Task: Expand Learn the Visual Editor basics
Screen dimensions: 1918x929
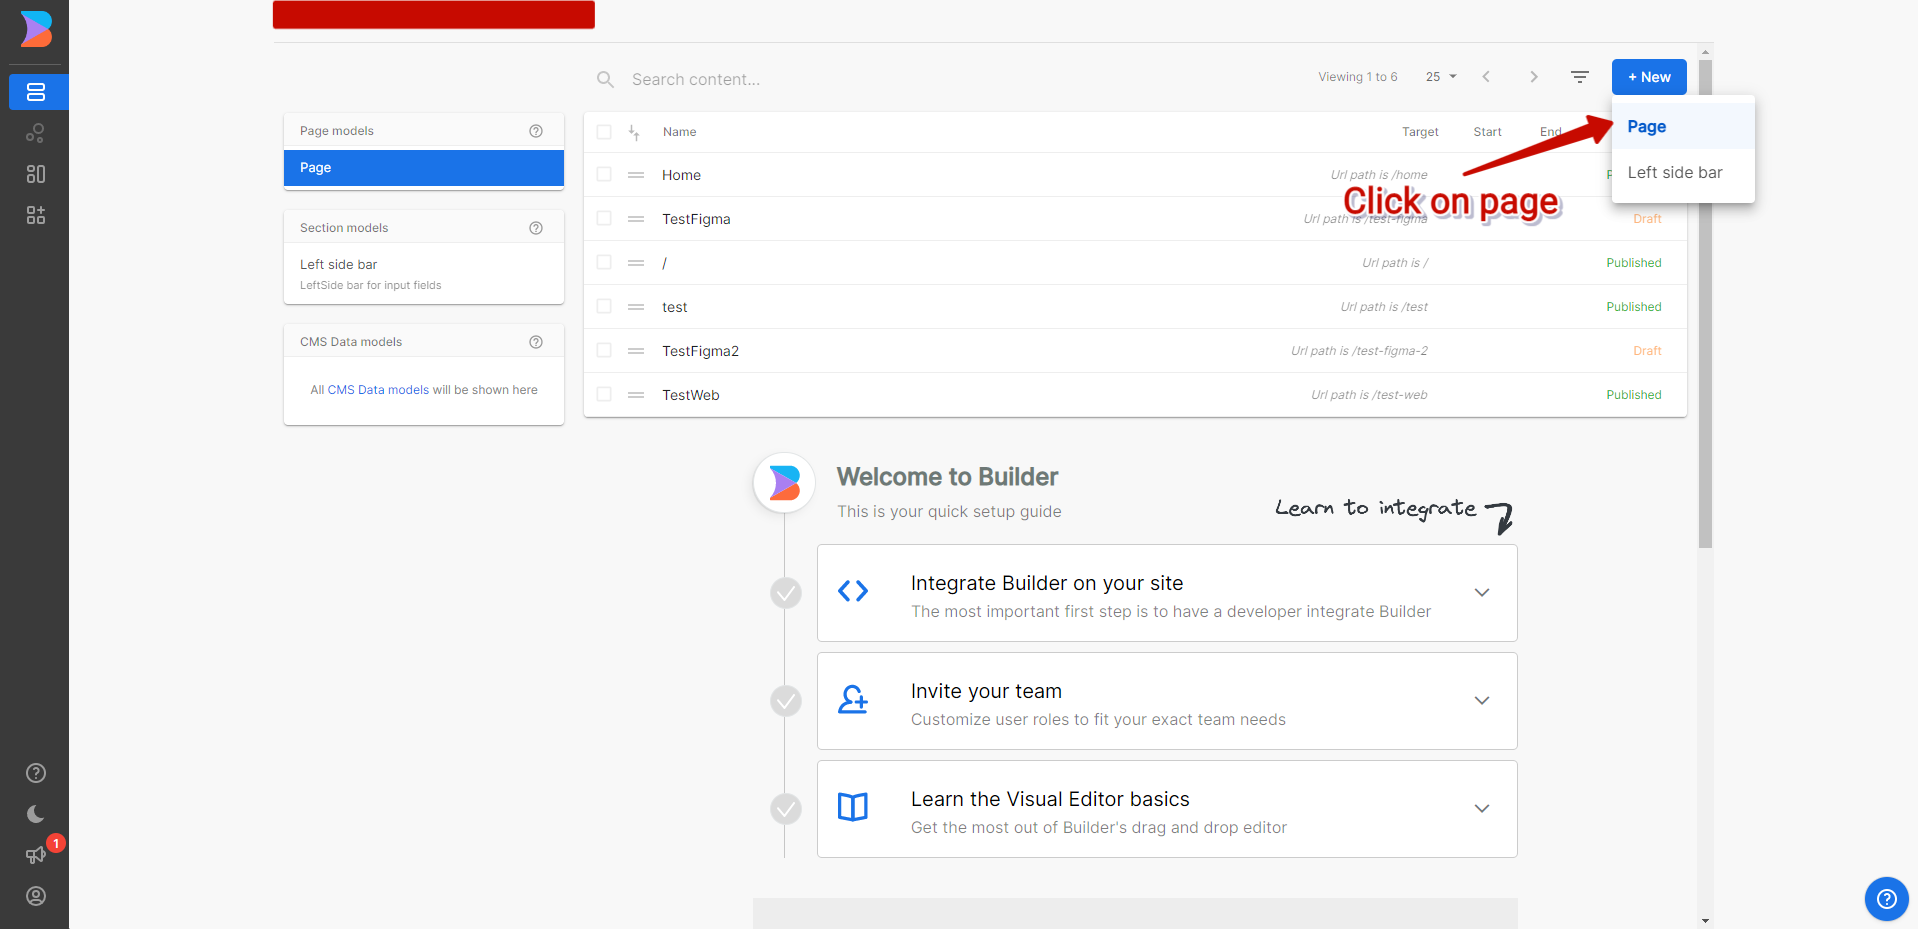Action: (1482, 808)
